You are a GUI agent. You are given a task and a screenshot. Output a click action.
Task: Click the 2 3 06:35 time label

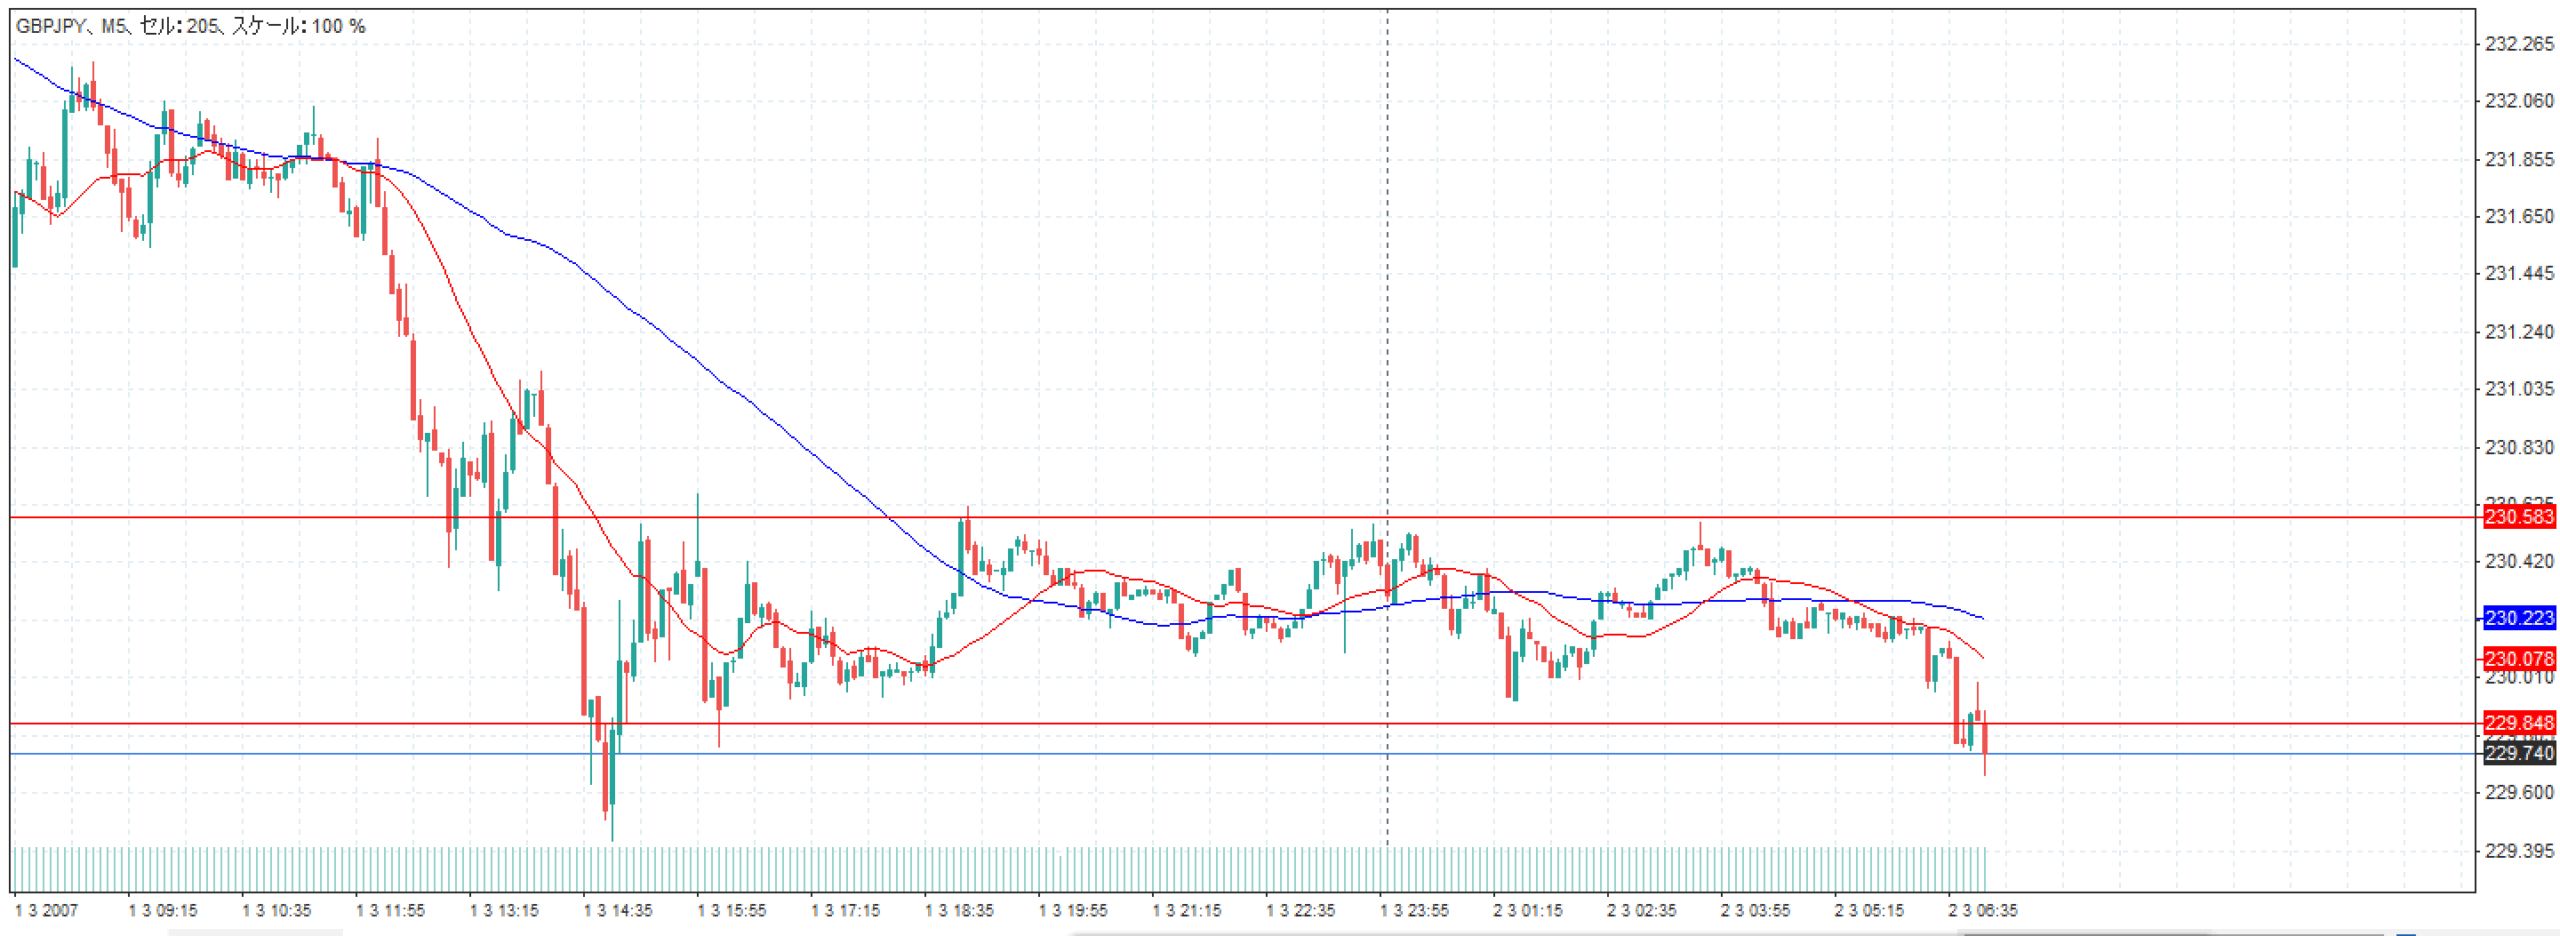(x=1982, y=911)
